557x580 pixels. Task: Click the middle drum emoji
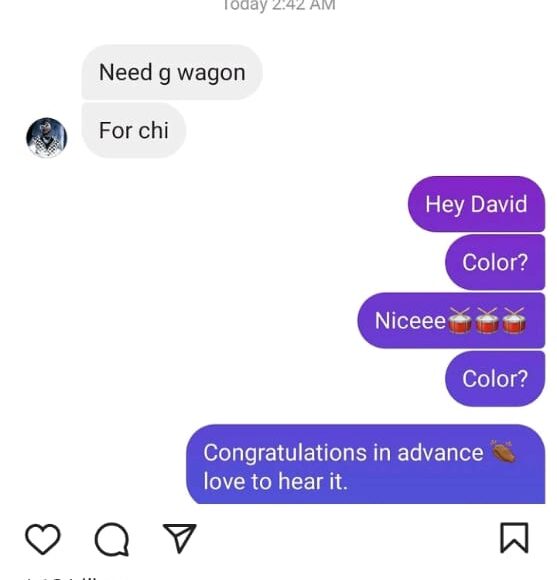(487, 320)
